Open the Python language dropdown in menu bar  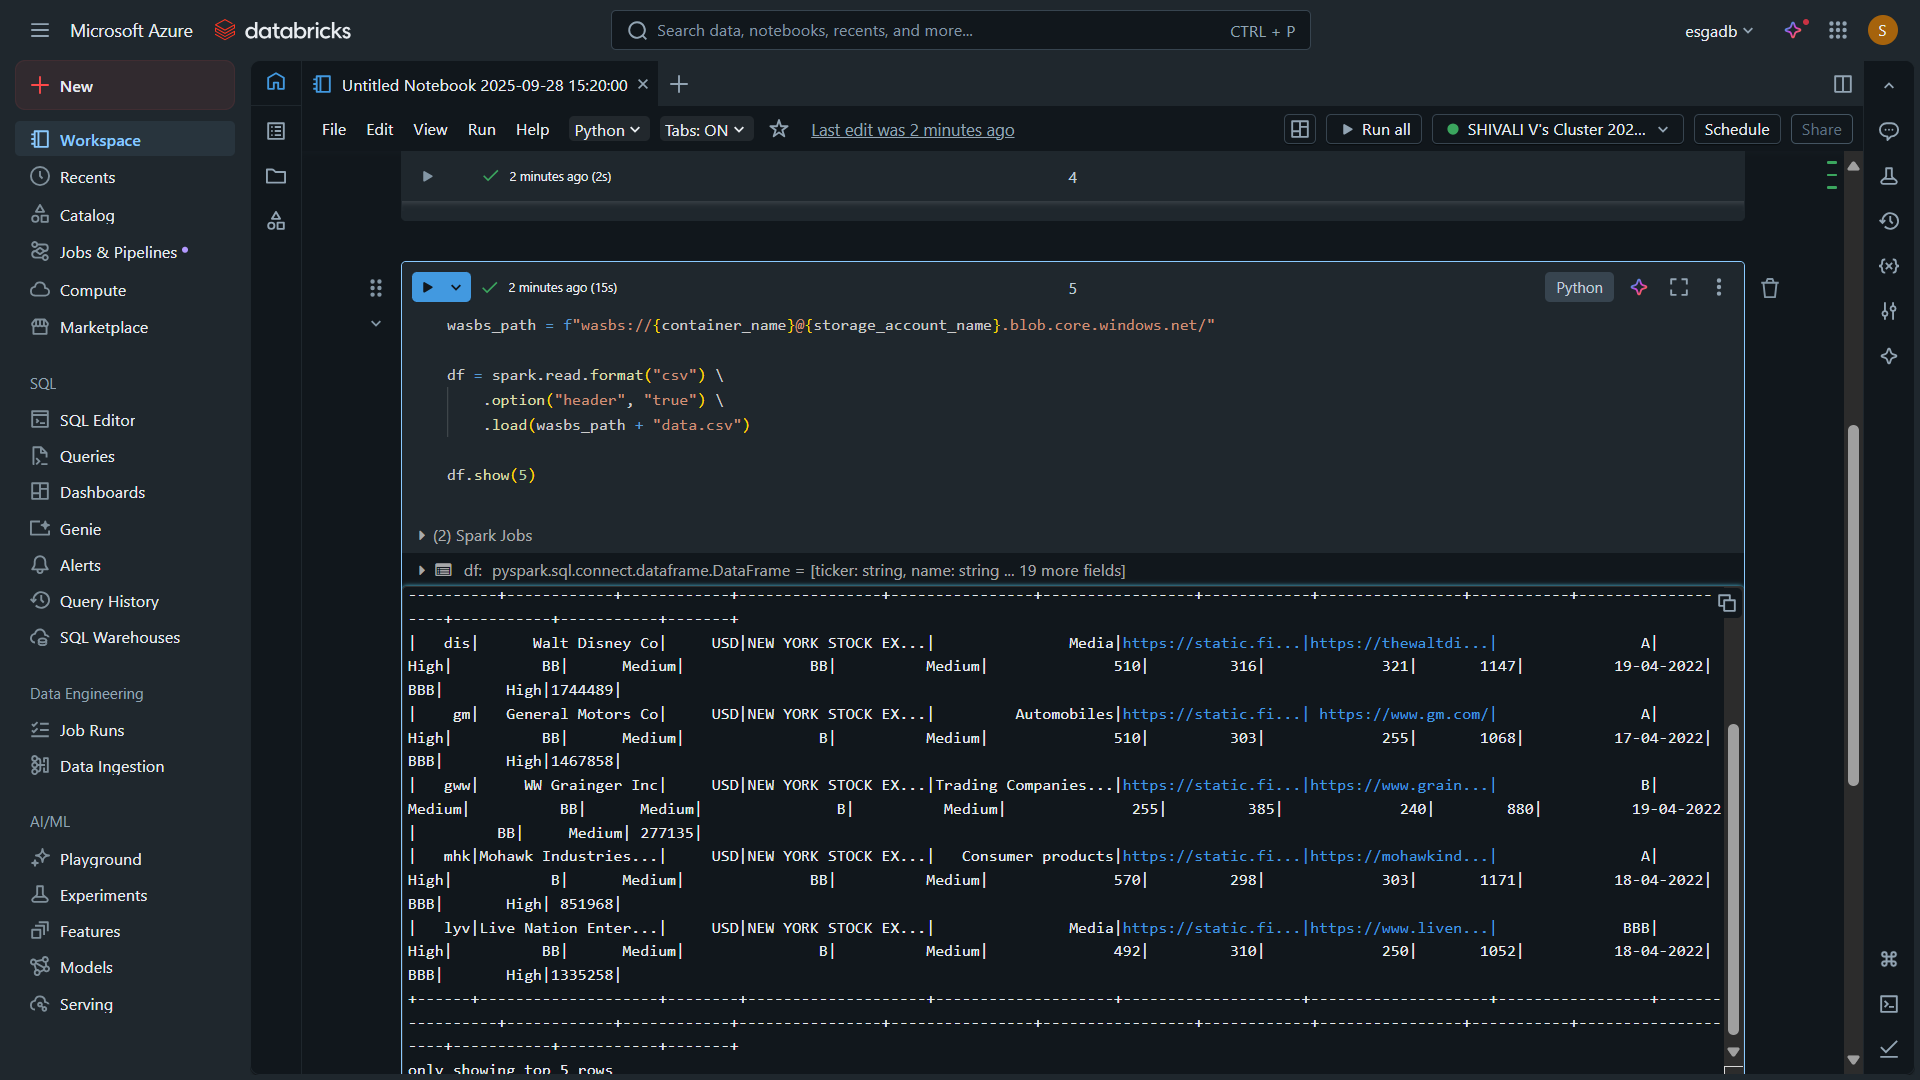click(607, 130)
